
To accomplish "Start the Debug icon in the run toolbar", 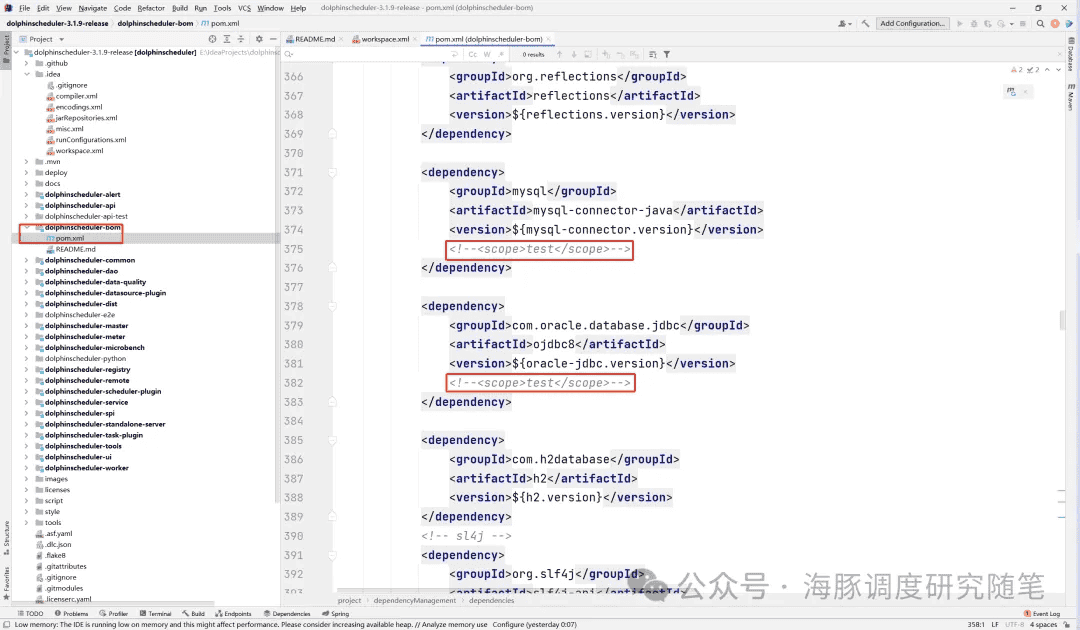I will [974, 23].
